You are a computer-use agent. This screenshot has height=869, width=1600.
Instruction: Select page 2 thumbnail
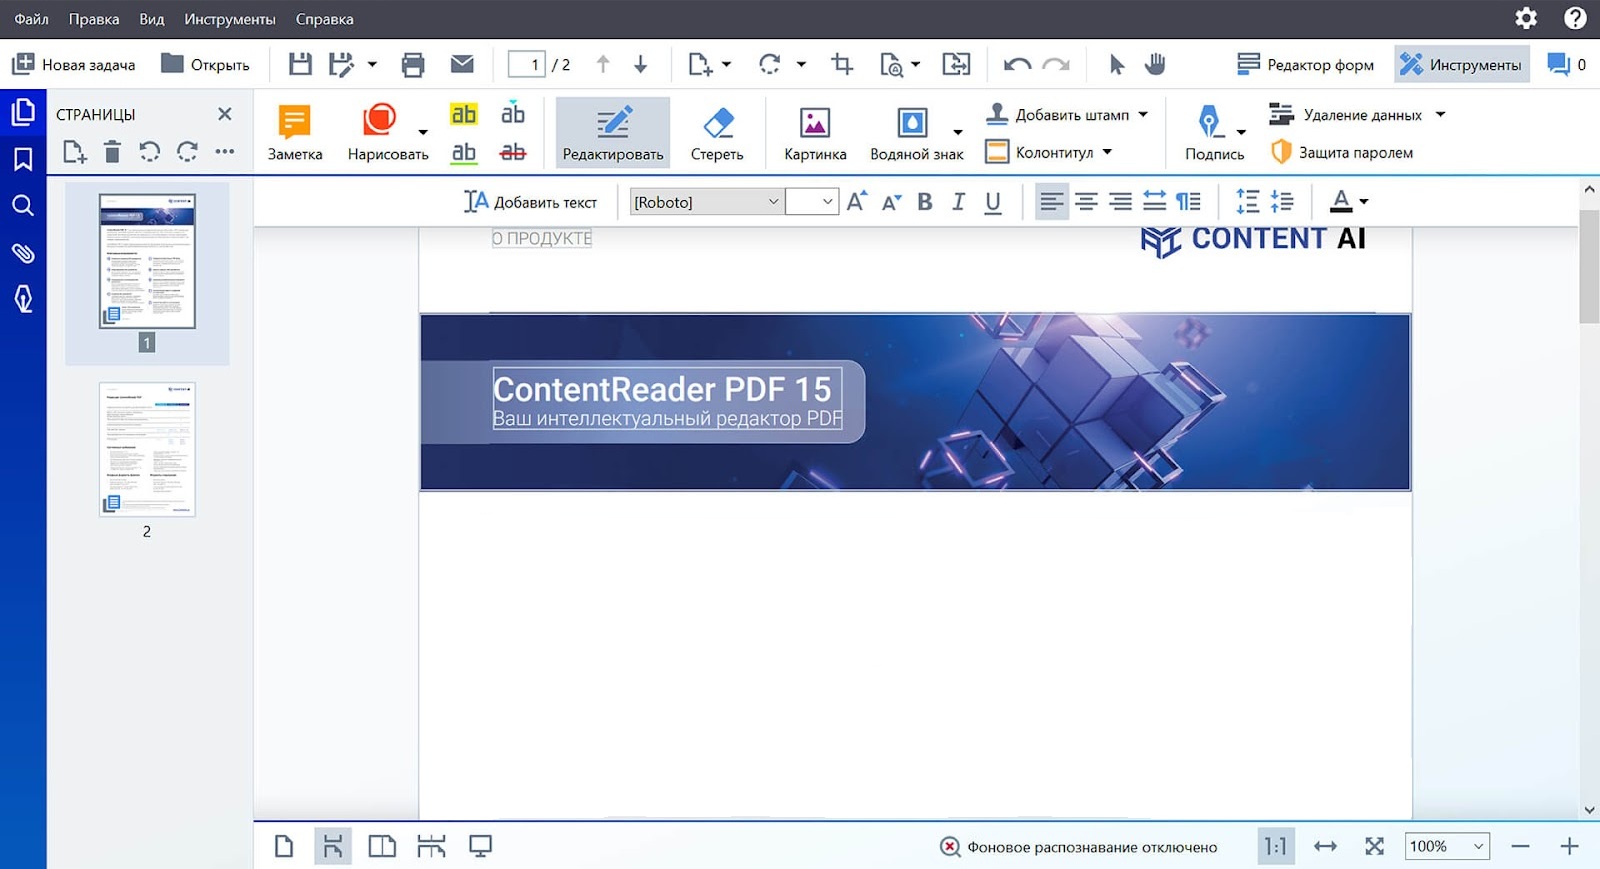coord(147,449)
